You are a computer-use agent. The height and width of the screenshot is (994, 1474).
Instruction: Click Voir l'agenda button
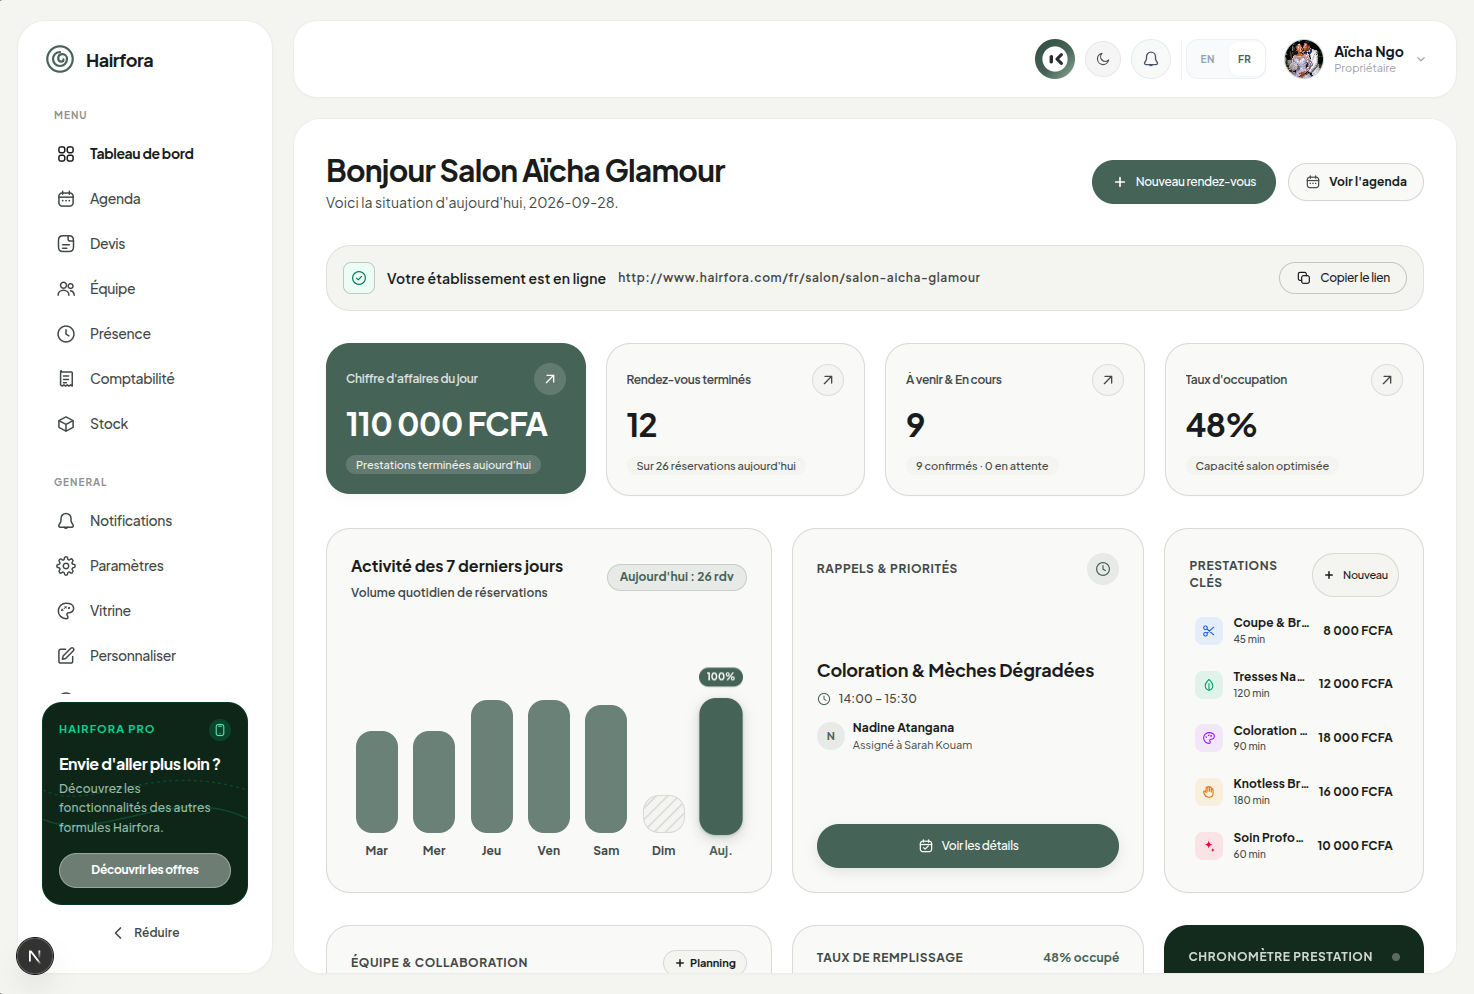pos(1356,182)
